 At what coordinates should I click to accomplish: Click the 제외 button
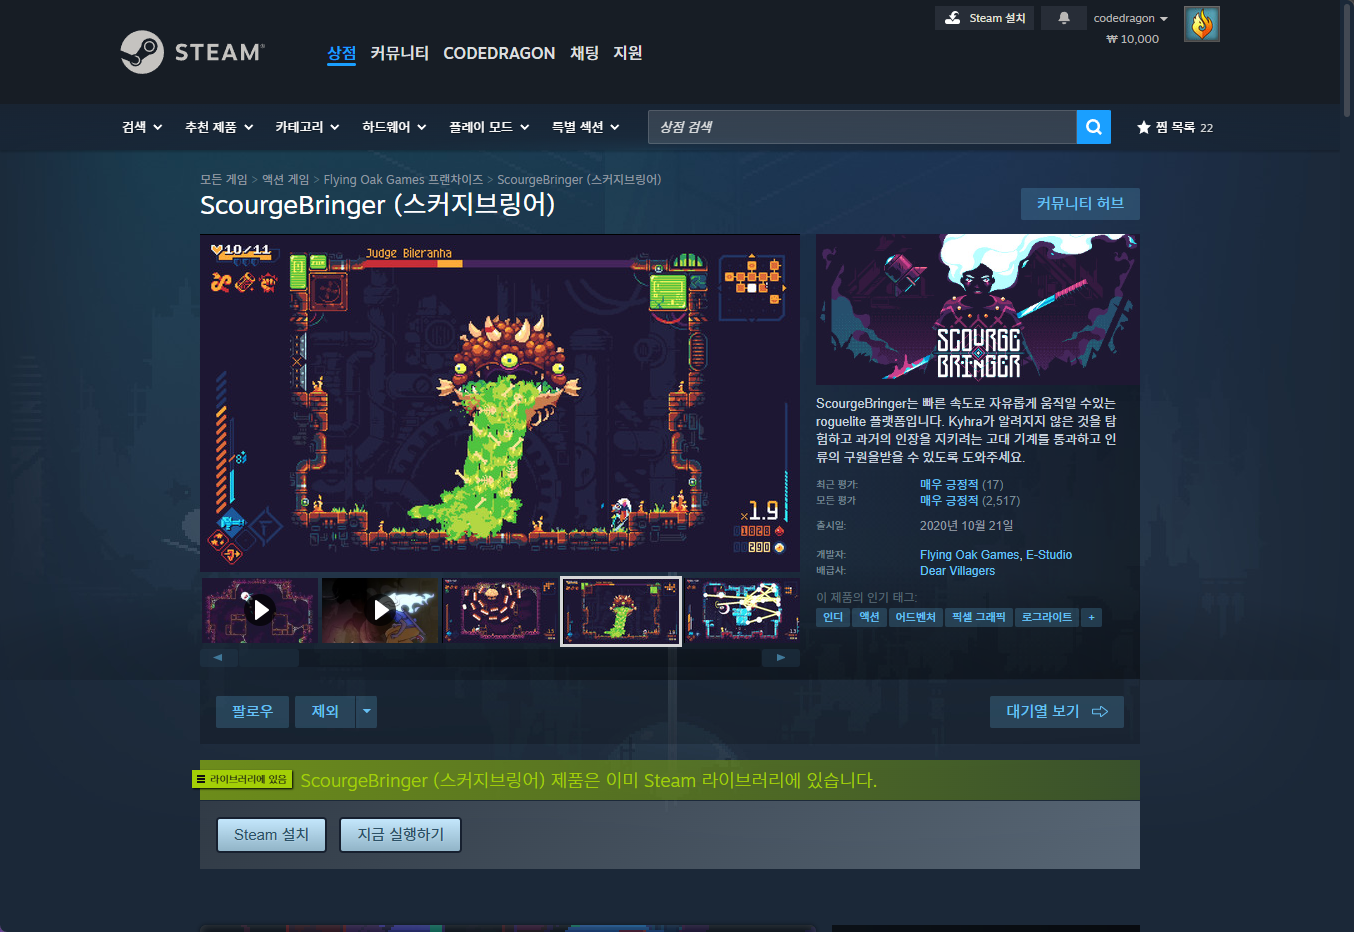[325, 712]
